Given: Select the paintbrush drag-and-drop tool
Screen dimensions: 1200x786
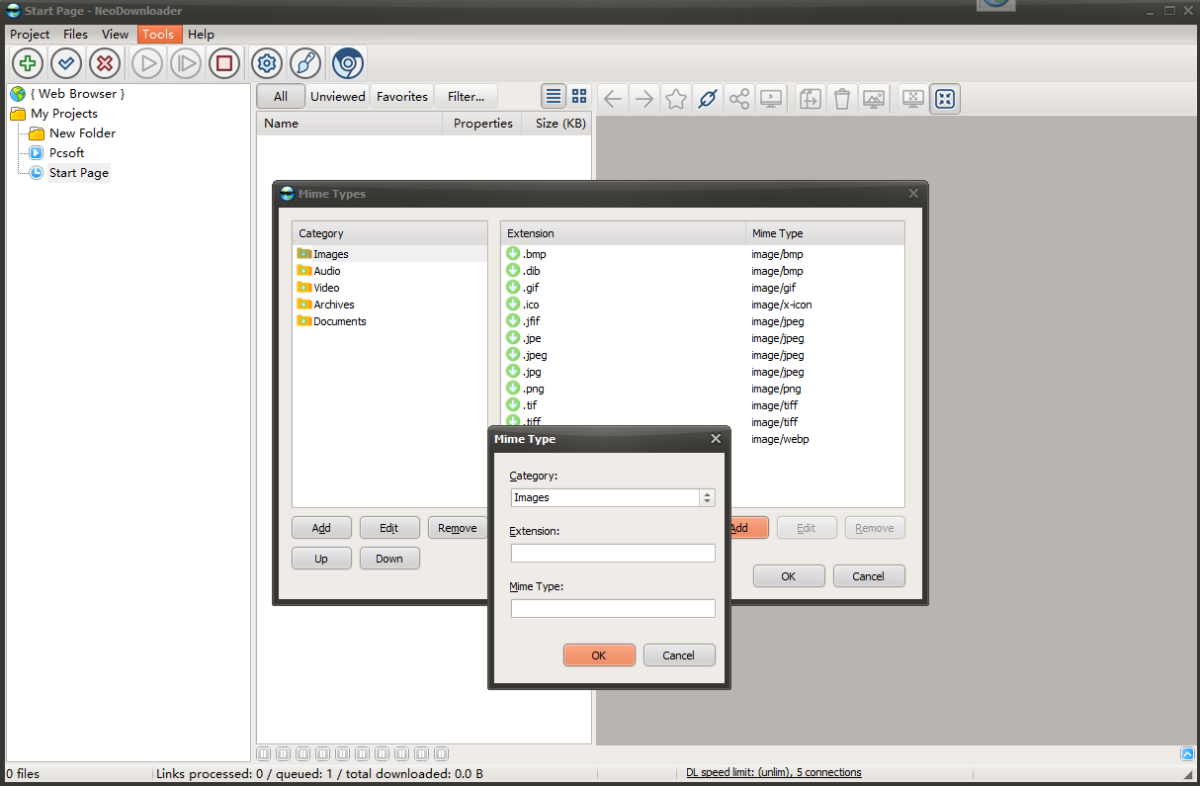Looking at the screenshot, I should pyautogui.click(x=306, y=63).
